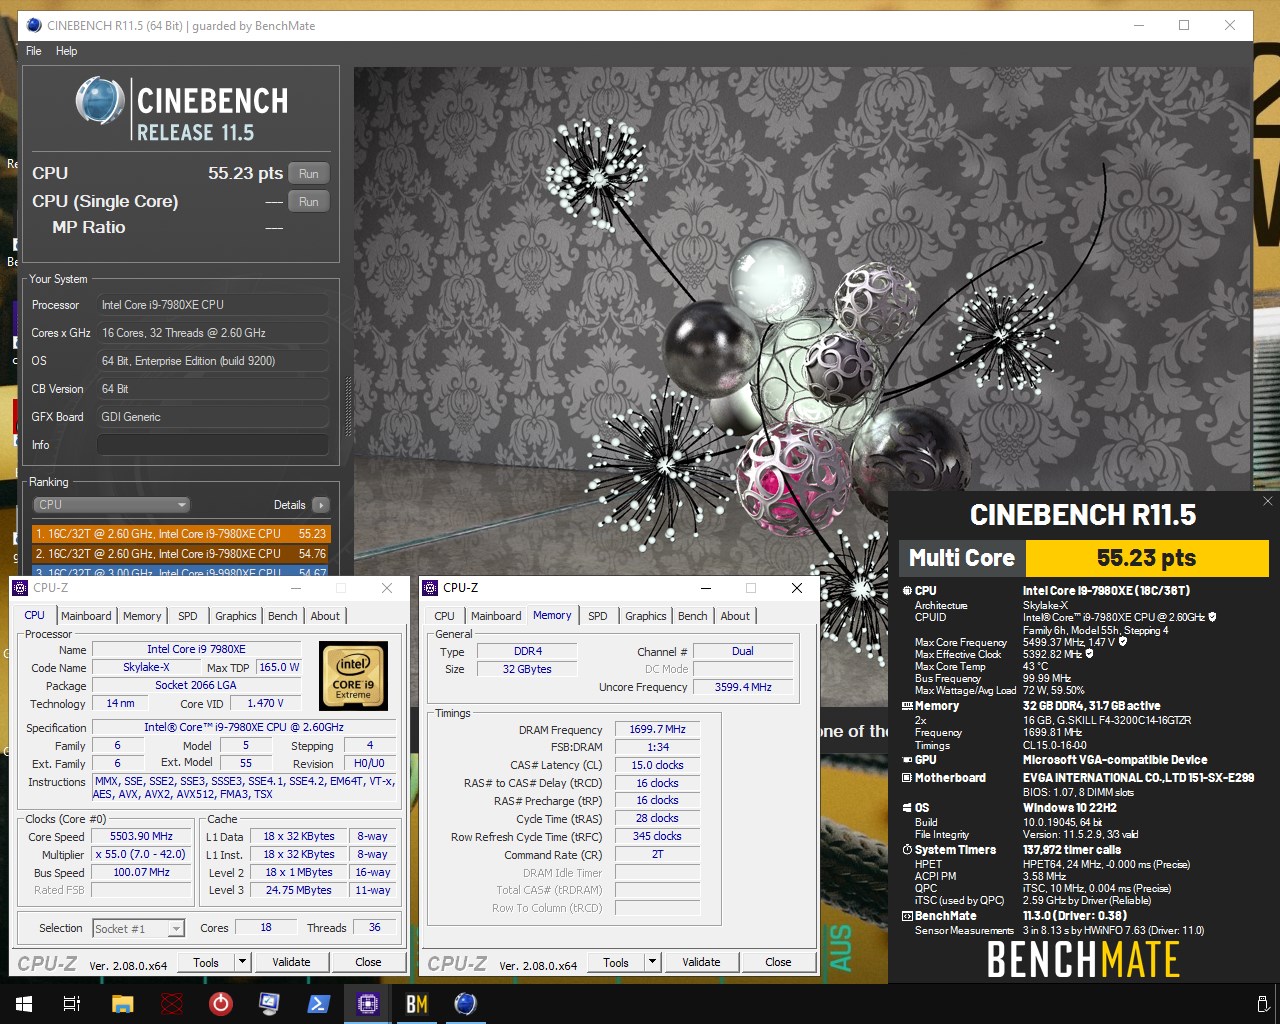1280x1024 pixels.
Task: Select ranking entry with 55.23 score
Action: pyautogui.click(x=181, y=534)
